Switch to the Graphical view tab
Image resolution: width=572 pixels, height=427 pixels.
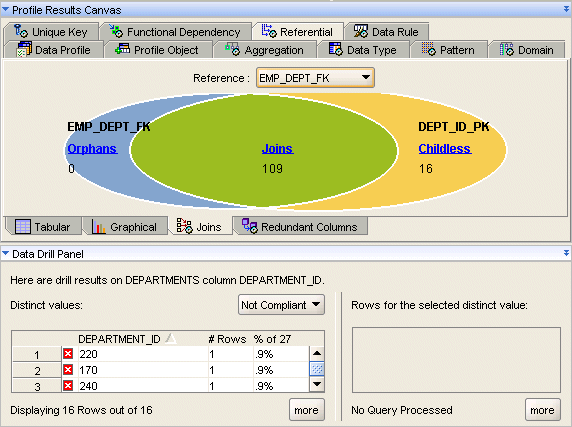click(x=124, y=227)
